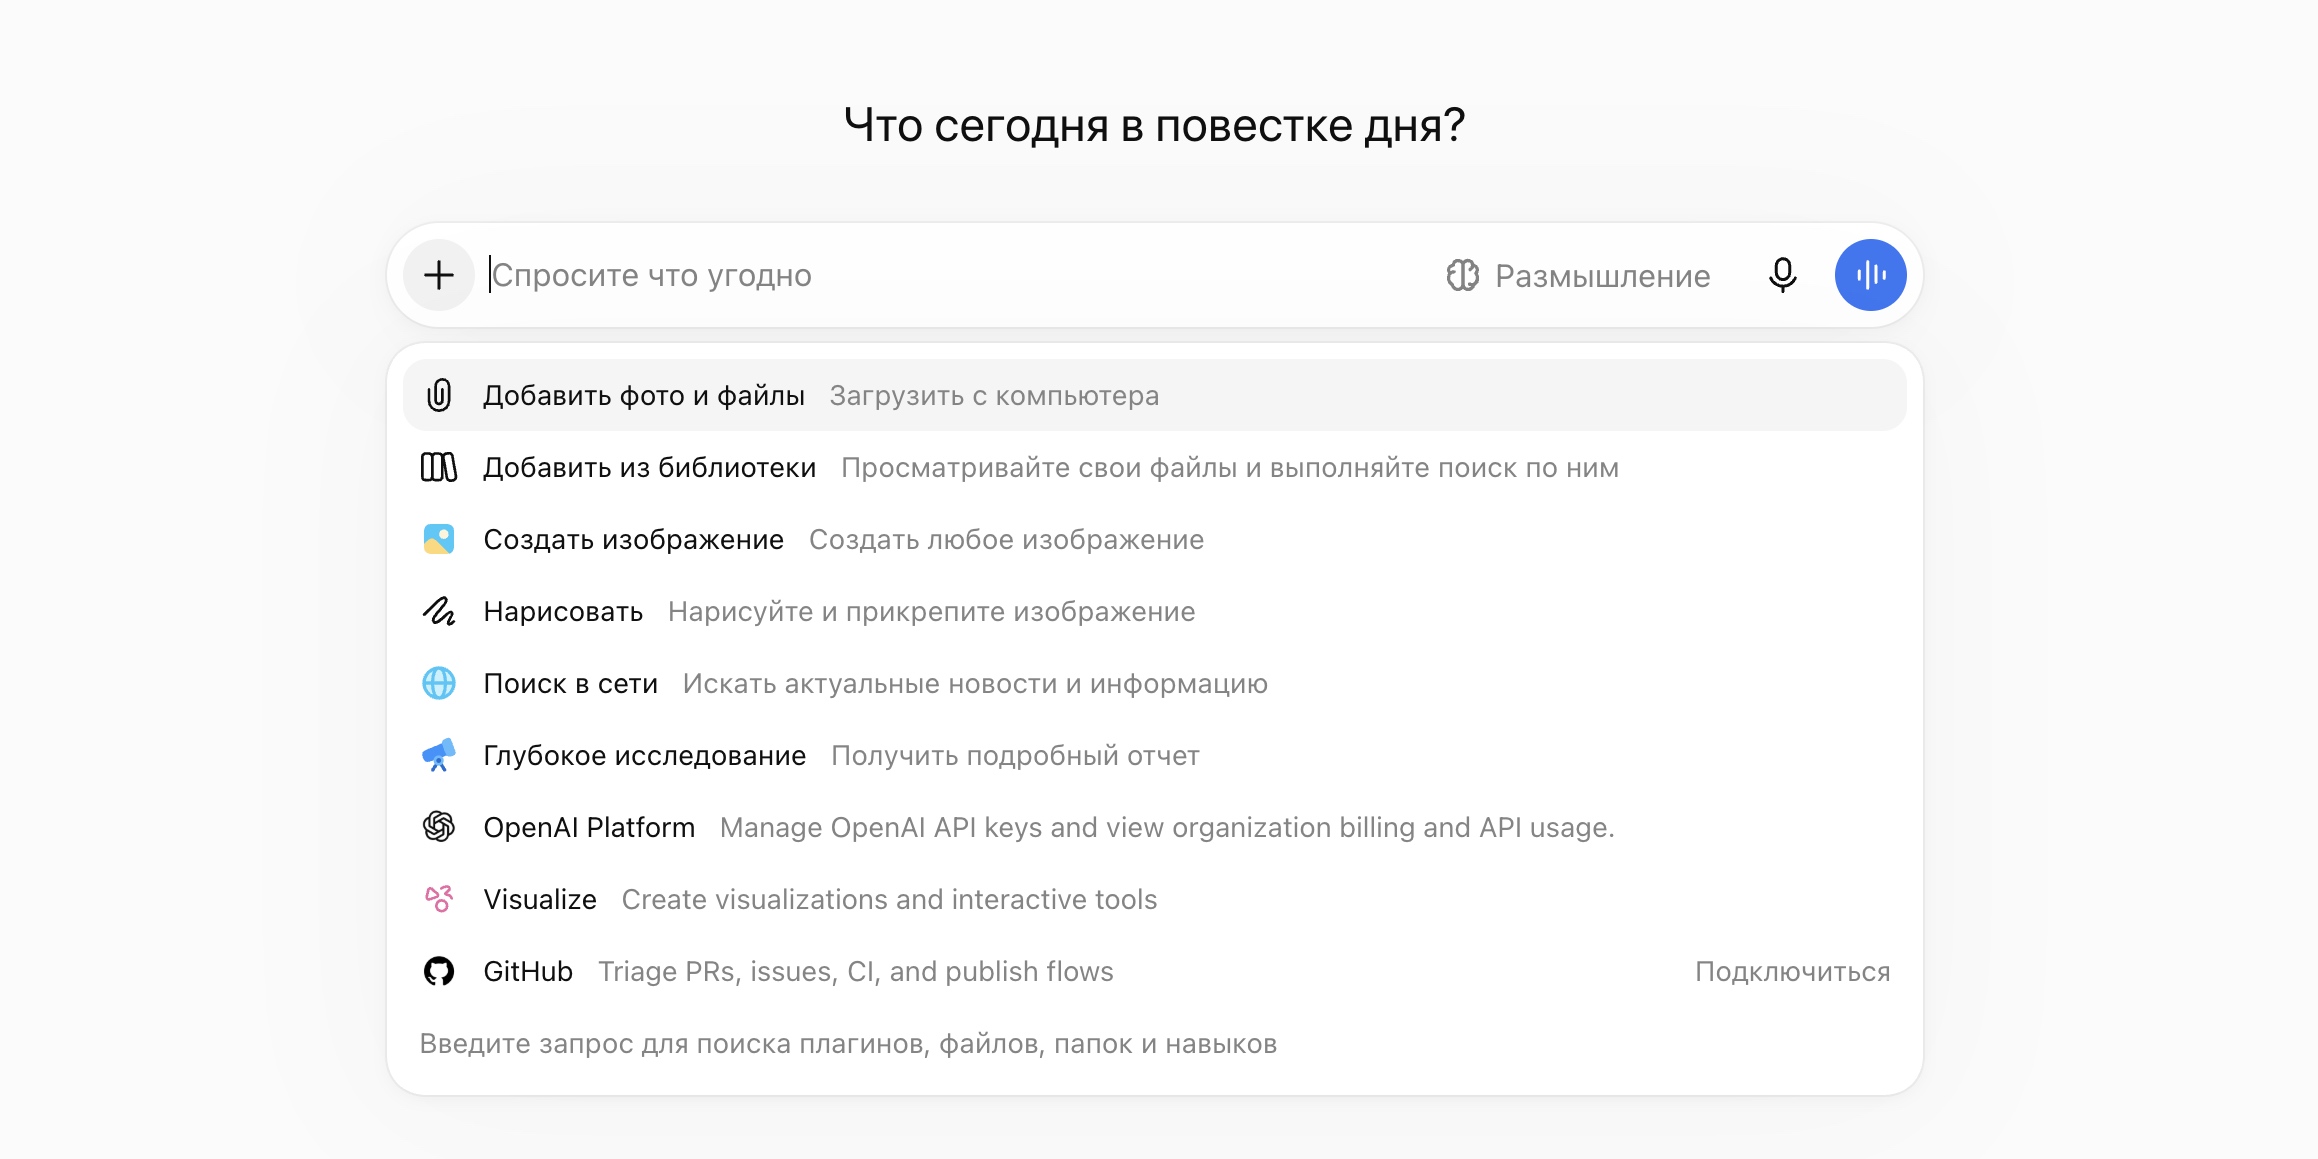This screenshot has height=1159, width=2318.
Task: Click the OpenAI logo icon
Action: [439, 827]
